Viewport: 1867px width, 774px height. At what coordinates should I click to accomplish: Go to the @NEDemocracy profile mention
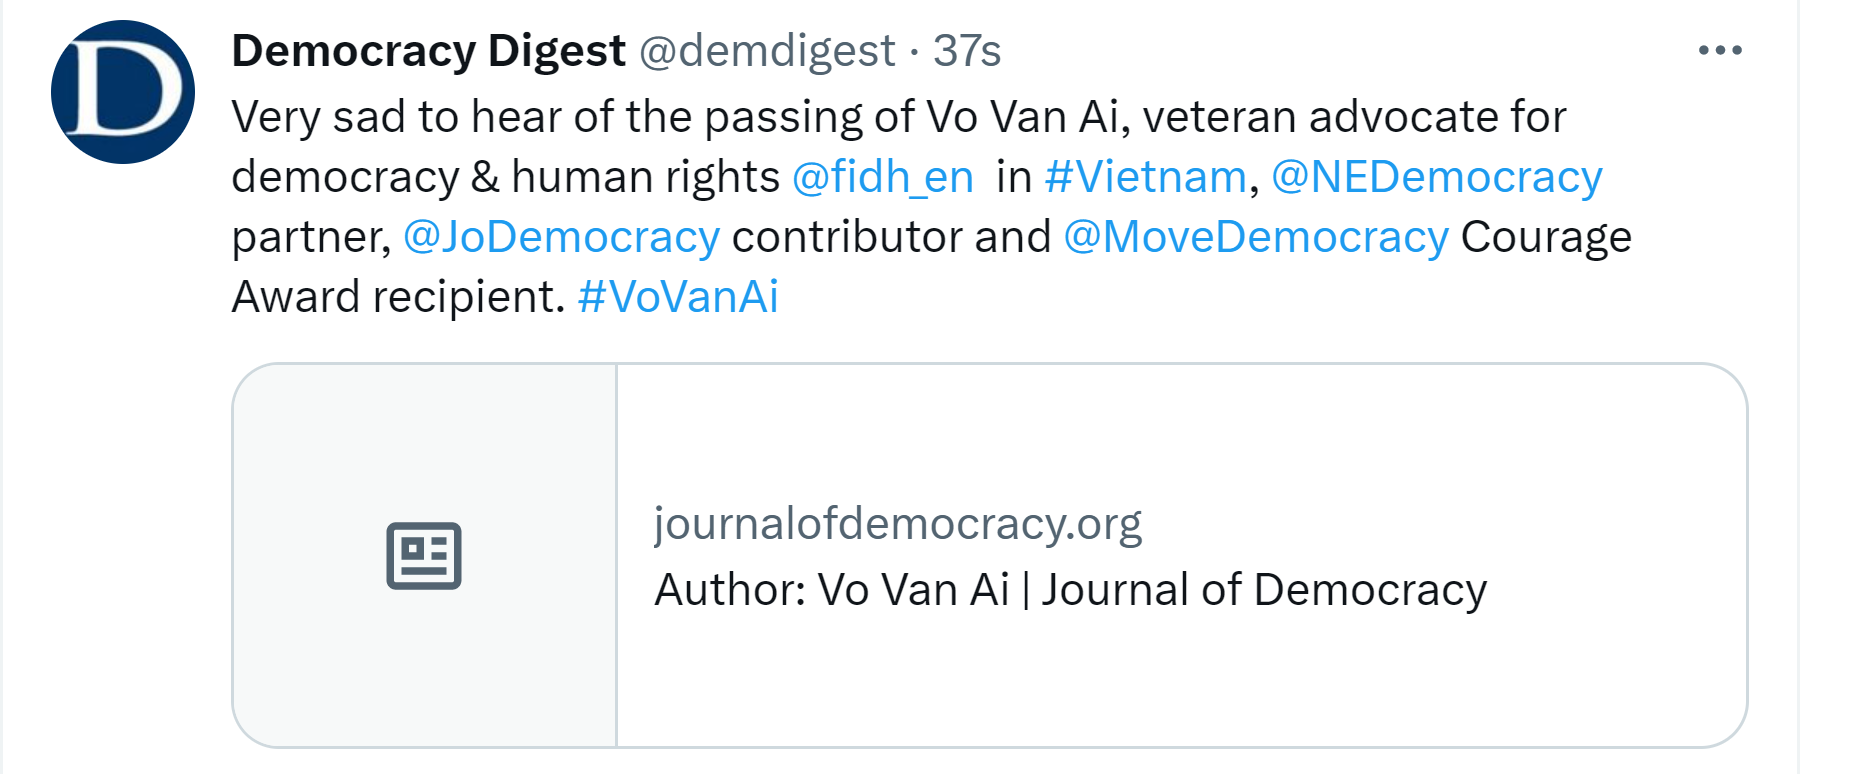coord(1436,177)
